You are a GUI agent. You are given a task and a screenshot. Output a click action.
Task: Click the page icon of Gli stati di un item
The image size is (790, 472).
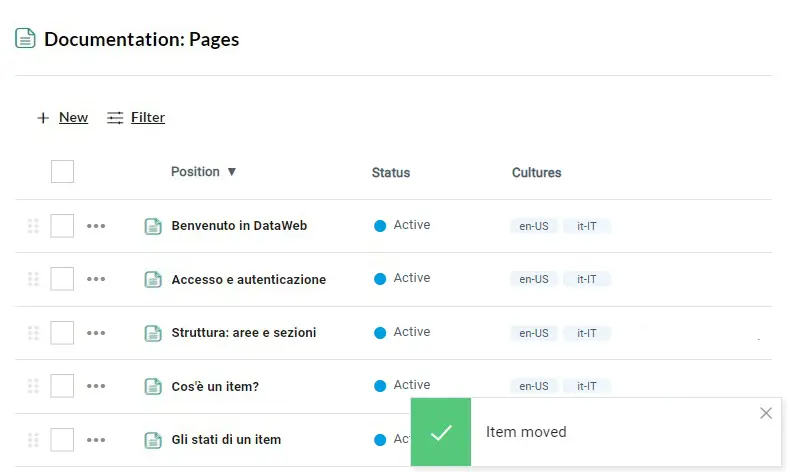pyautogui.click(x=153, y=440)
